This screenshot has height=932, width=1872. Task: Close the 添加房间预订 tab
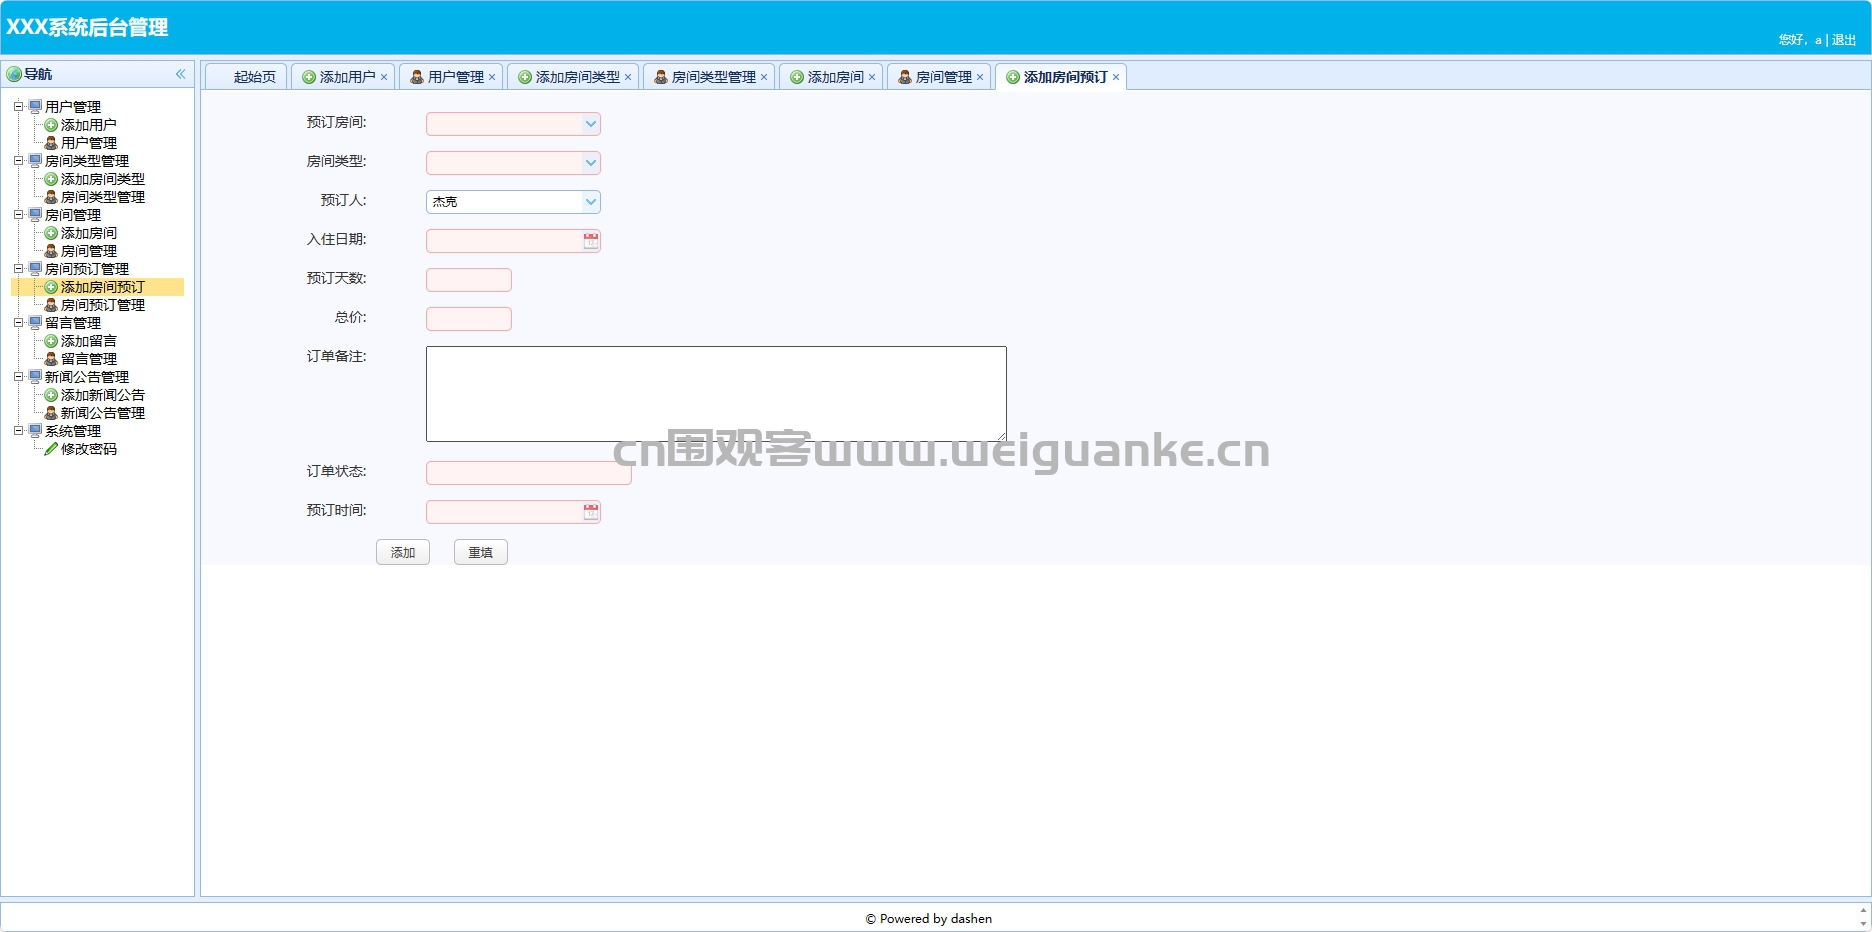1116,77
